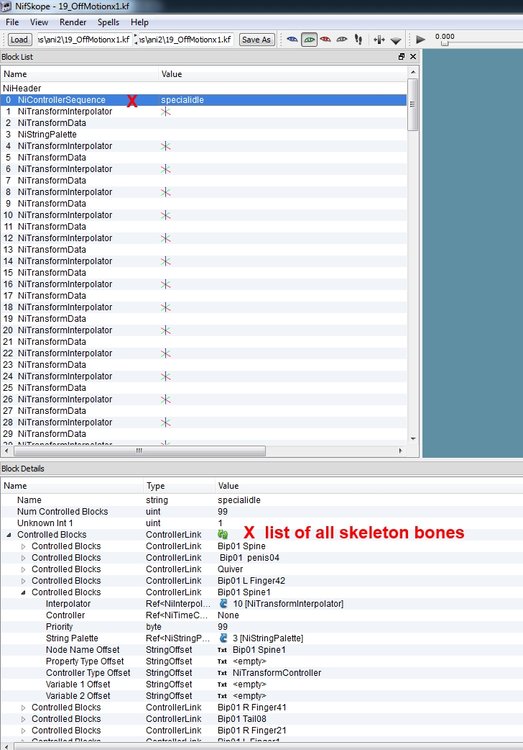Screen dimensions: 523x750
Task: Click the transform icon on block 12 row
Action: pyautogui.click(x=166, y=238)
